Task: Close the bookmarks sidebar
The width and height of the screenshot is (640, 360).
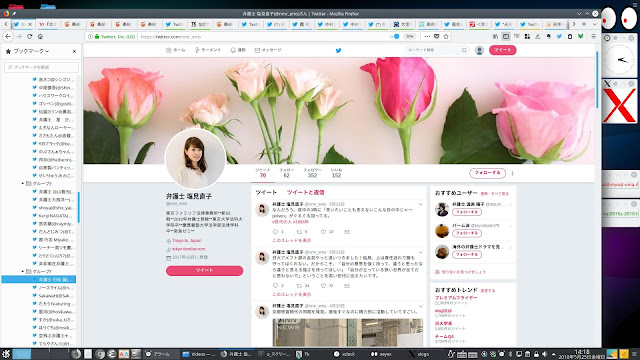Action: [x=74, y=51]
